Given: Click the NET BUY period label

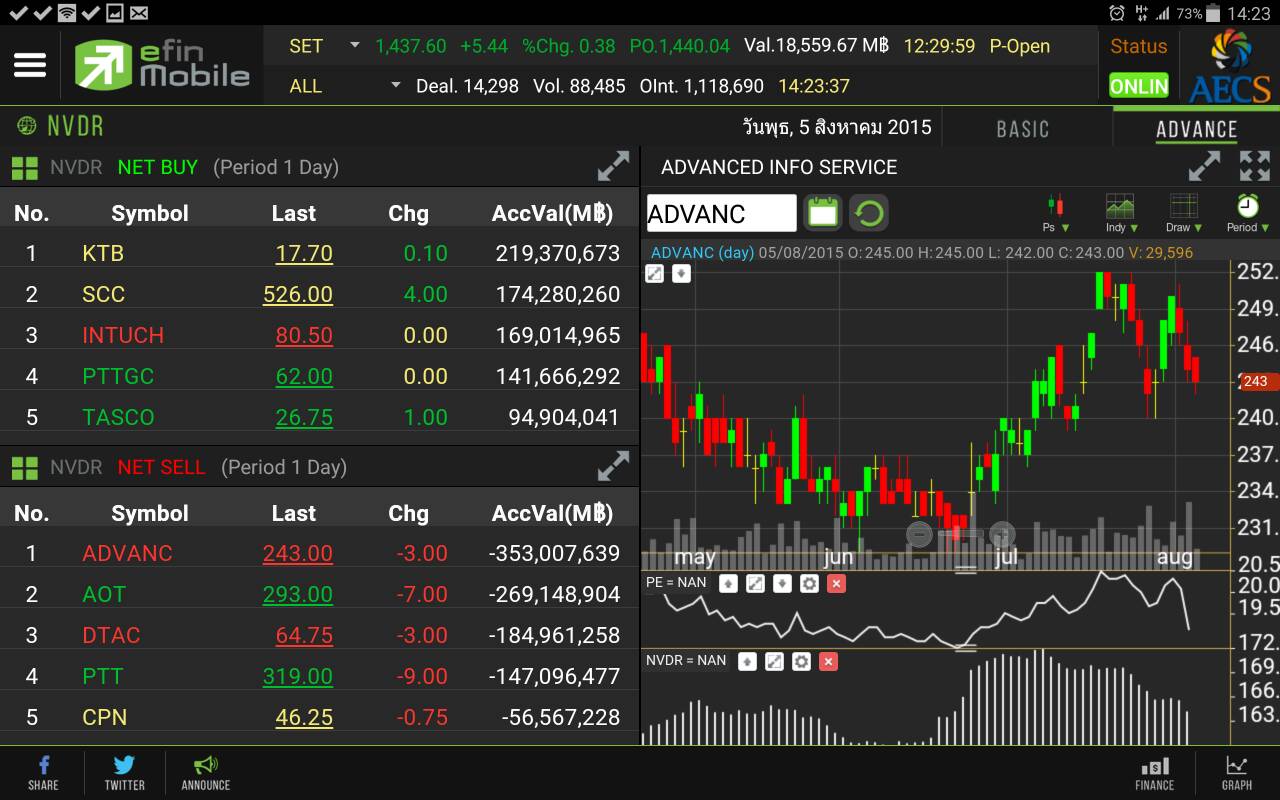Looking at the screenshot, I should click(276, 168).
